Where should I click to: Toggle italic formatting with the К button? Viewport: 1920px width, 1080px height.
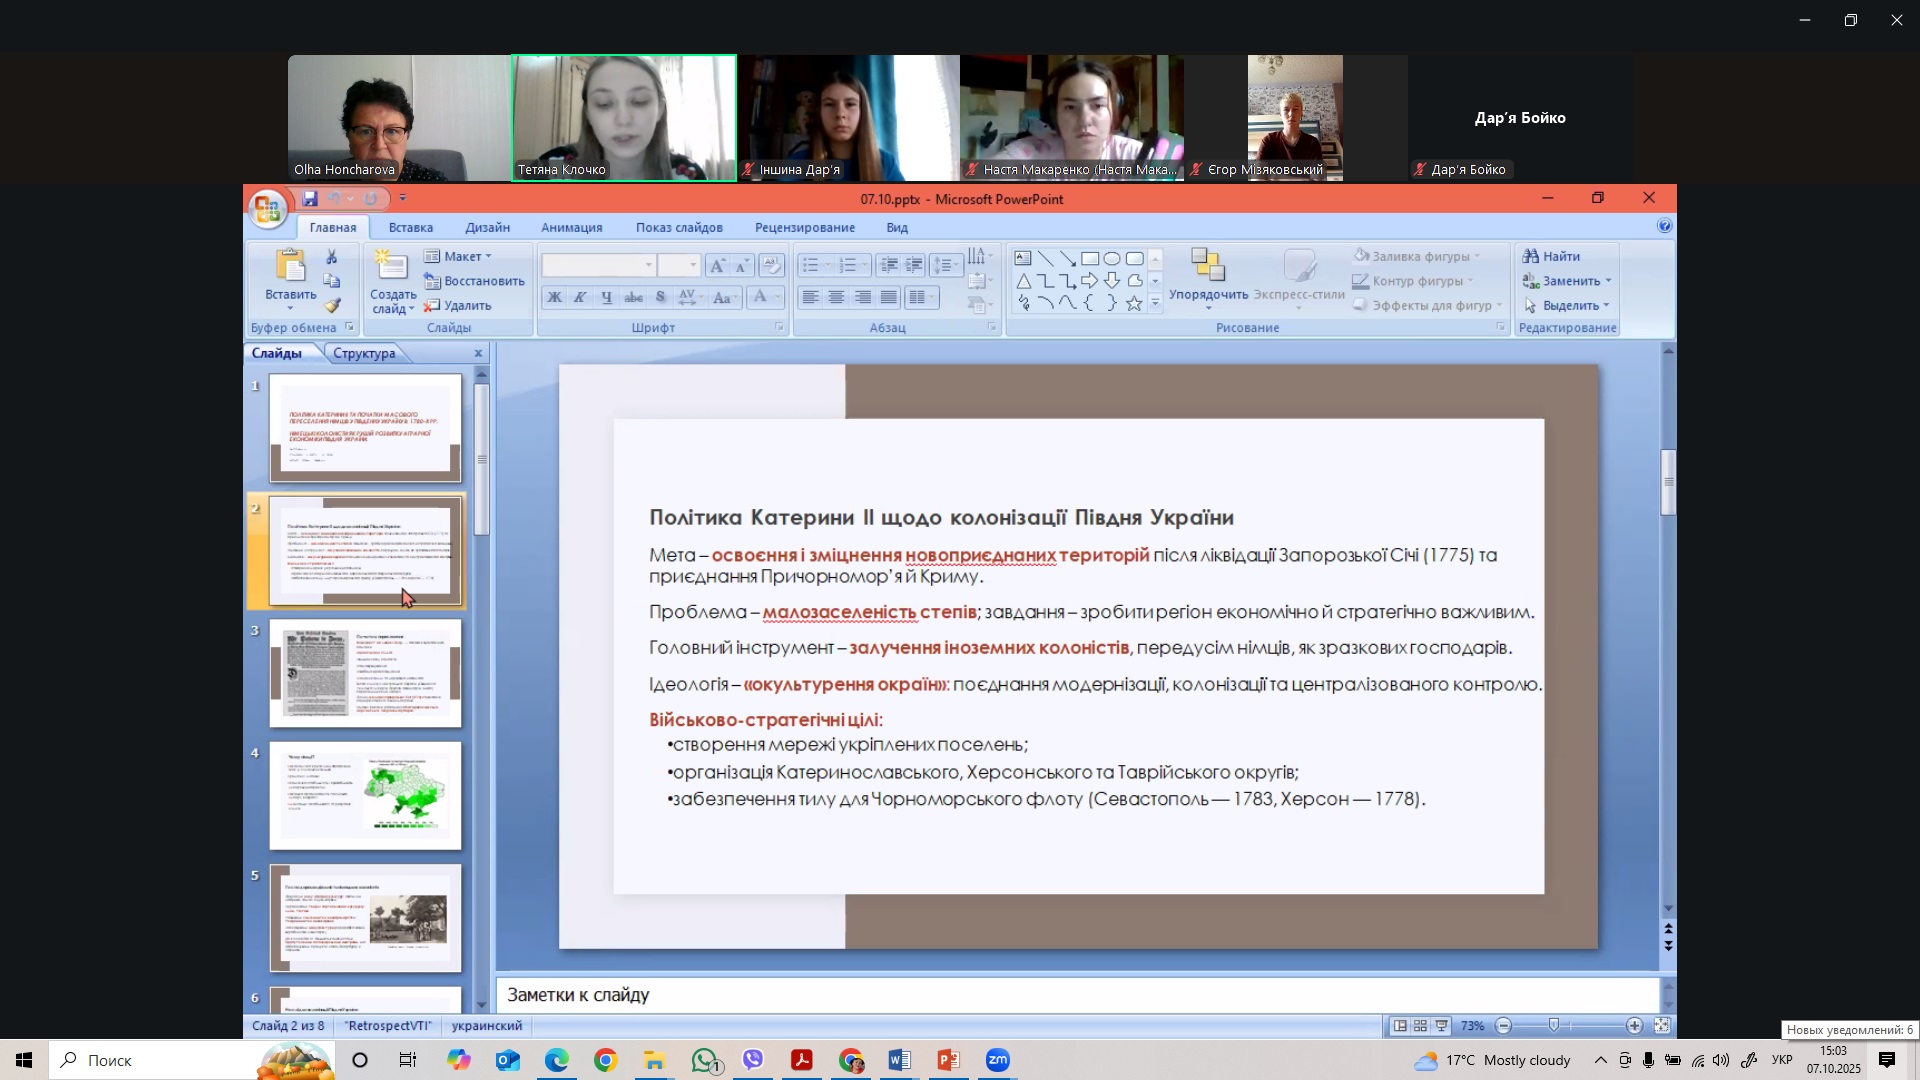580,298
